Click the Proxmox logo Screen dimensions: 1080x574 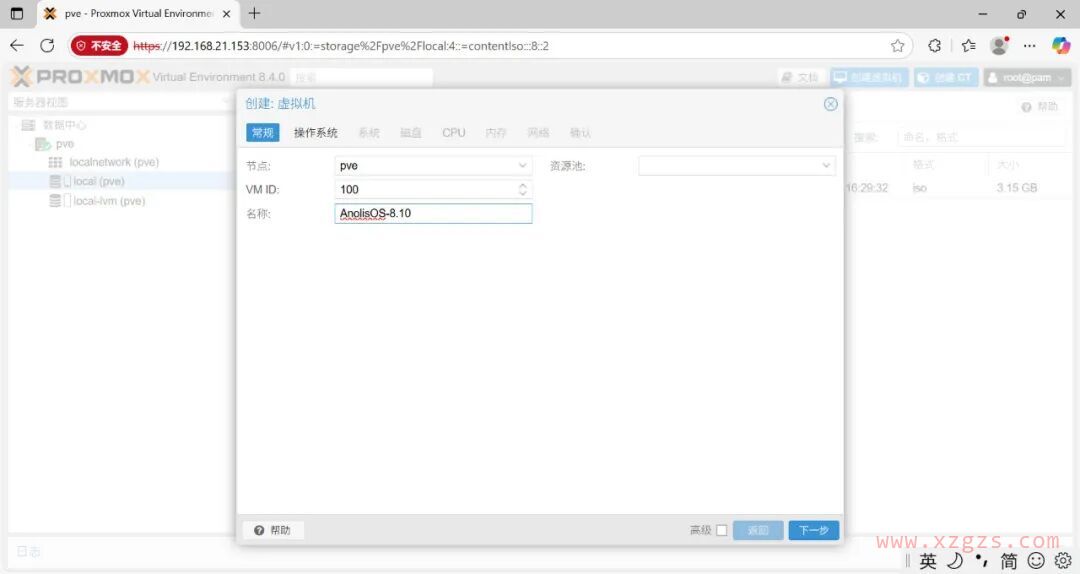tap(80, 77)
